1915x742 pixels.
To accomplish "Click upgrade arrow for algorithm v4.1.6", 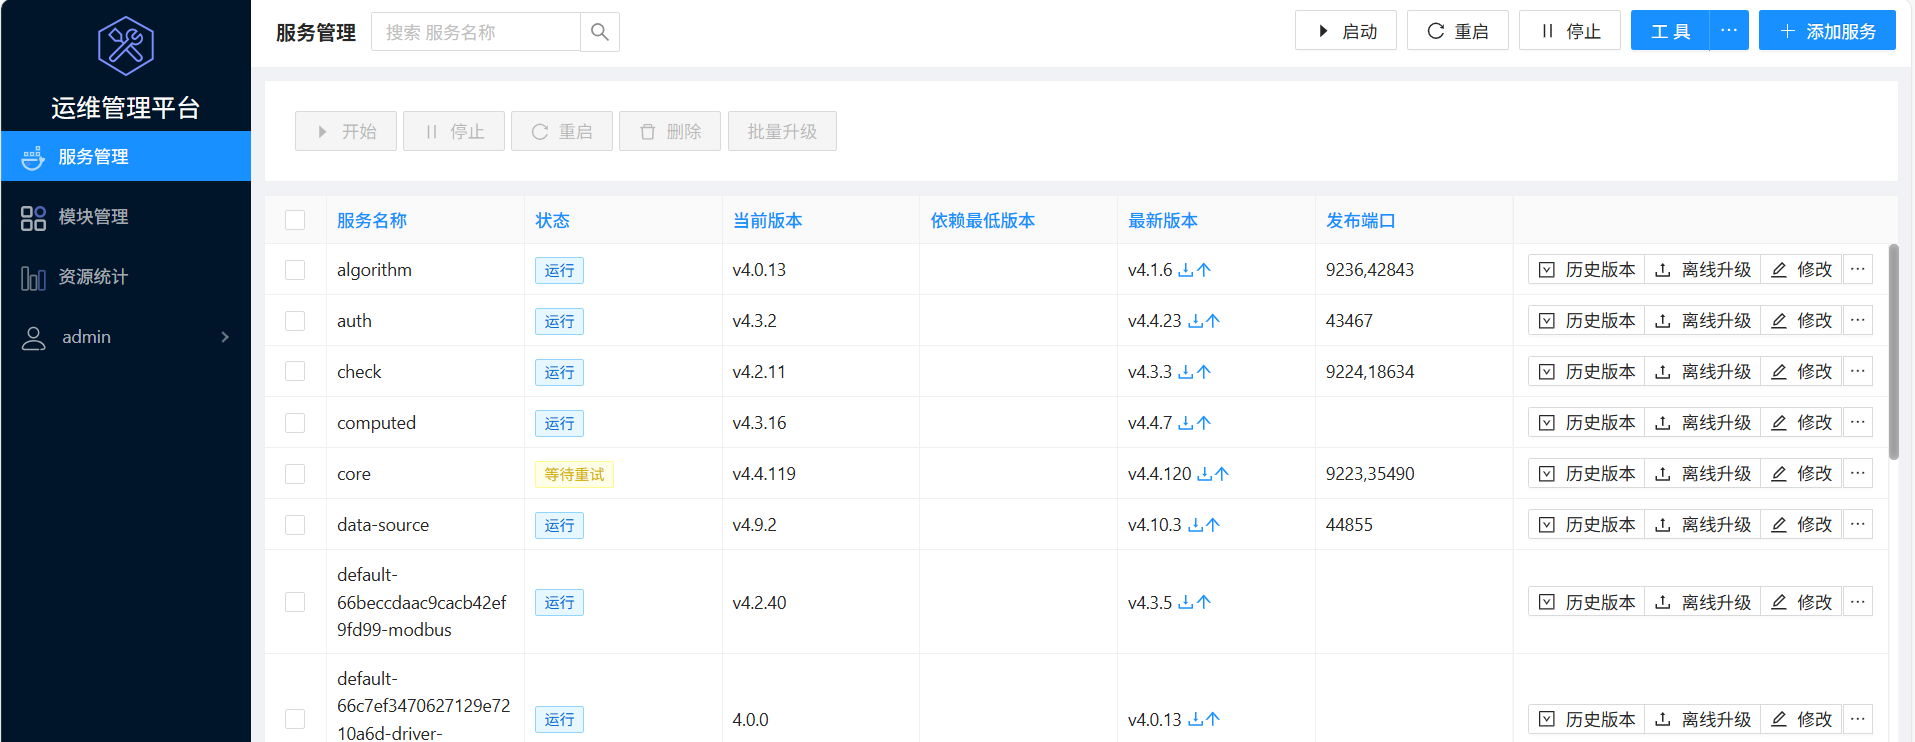I will click(1204, 270).
